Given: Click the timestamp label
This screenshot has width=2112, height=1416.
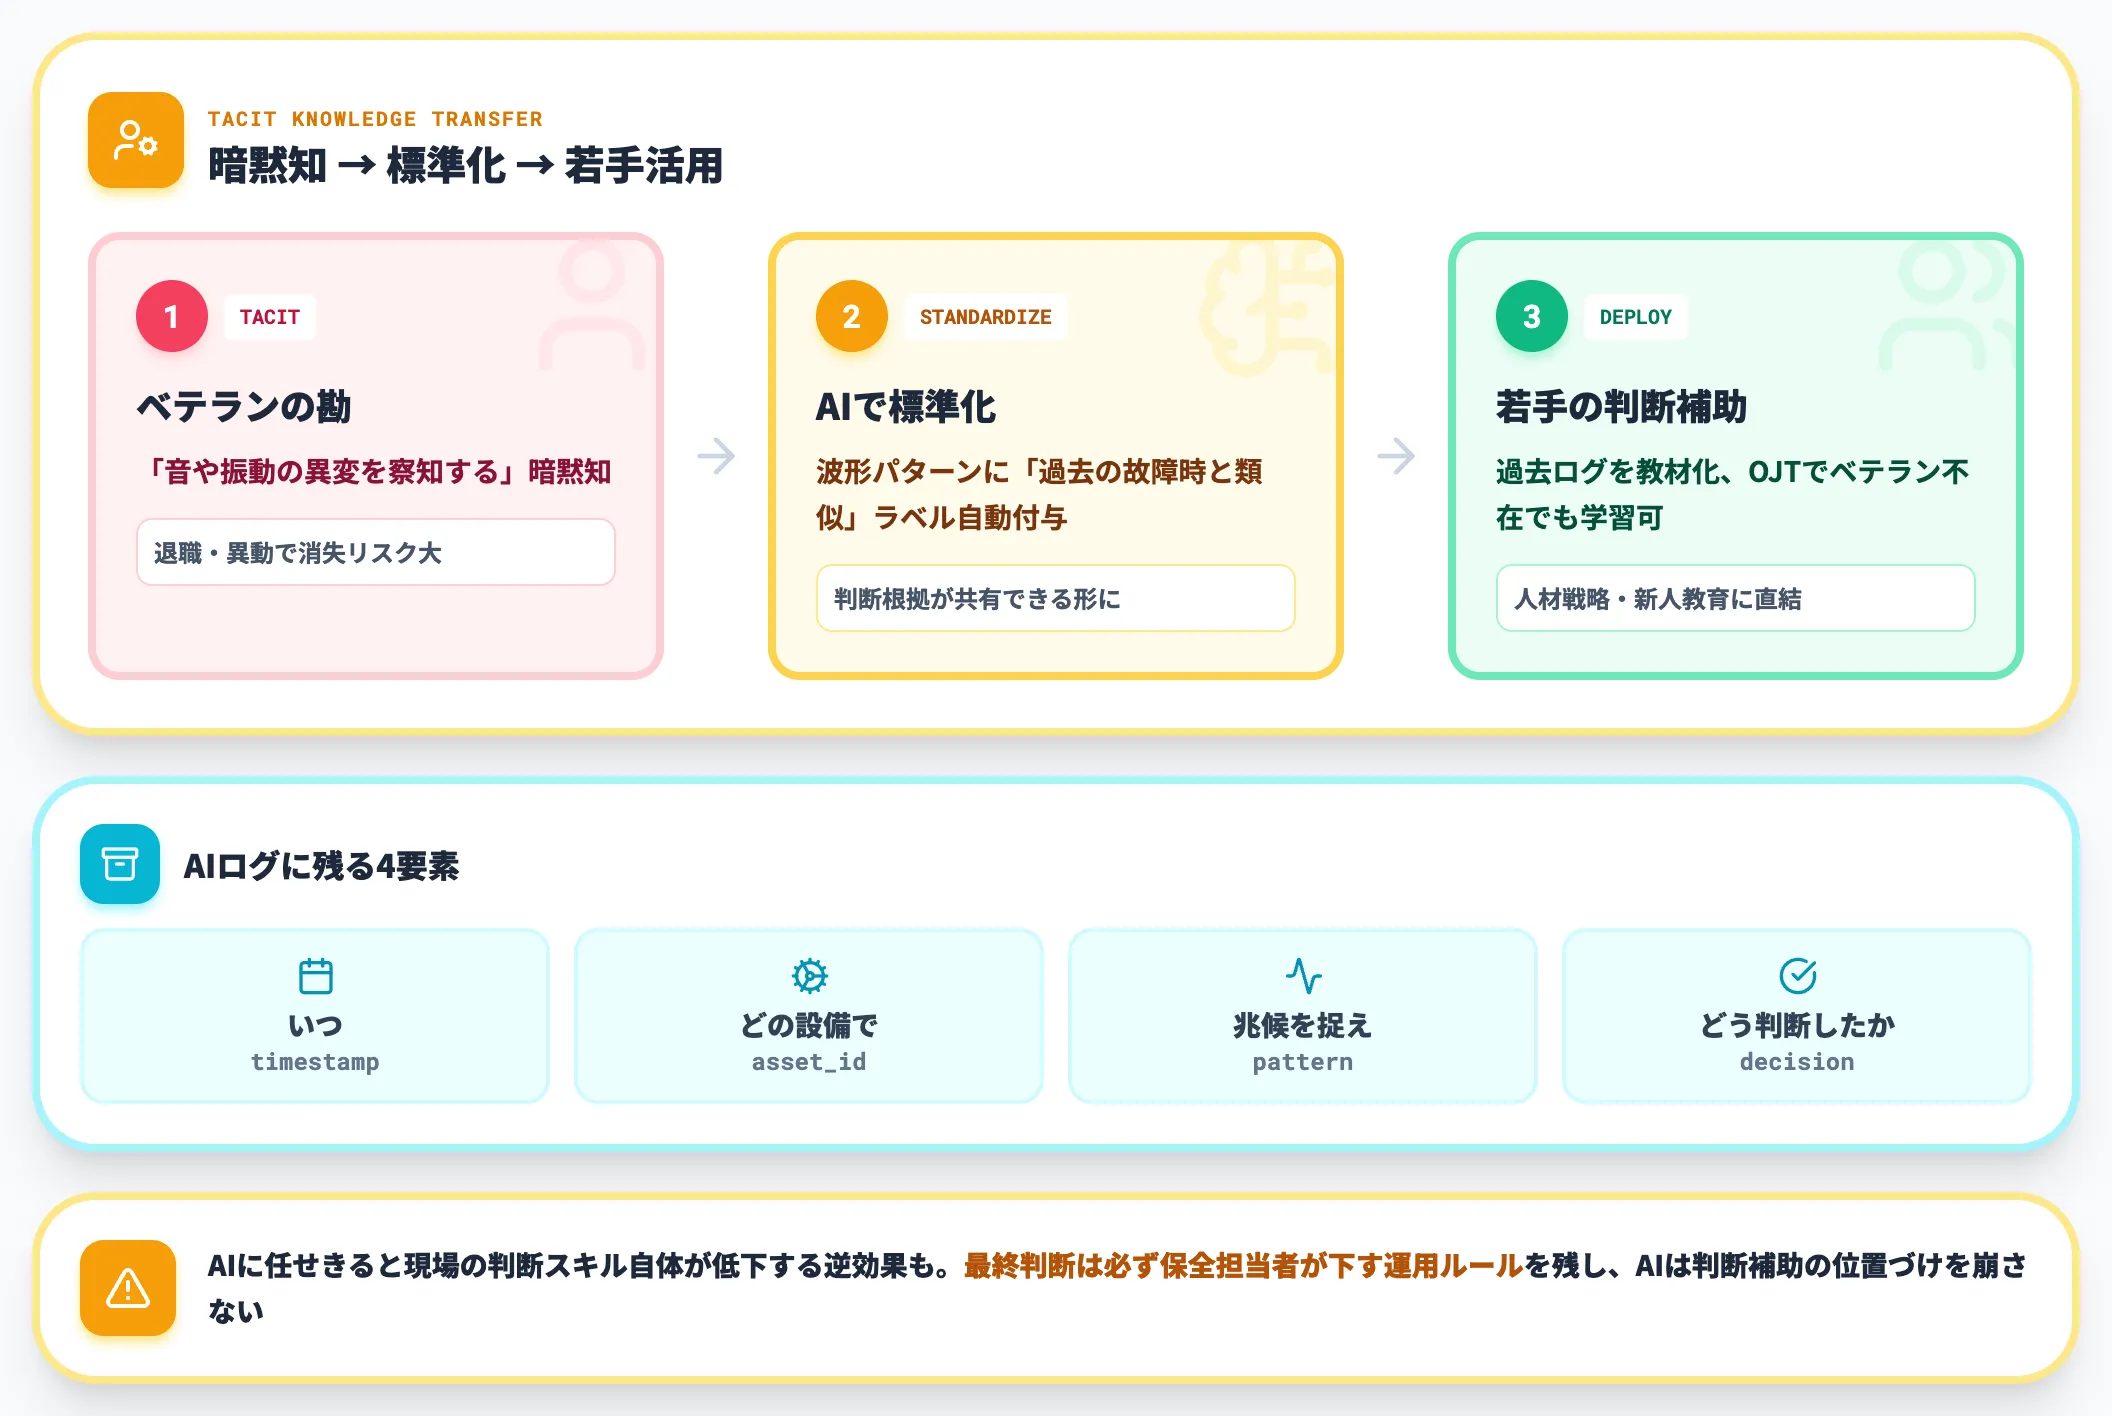Looking at the screenshot, I should pos(315,1062).
